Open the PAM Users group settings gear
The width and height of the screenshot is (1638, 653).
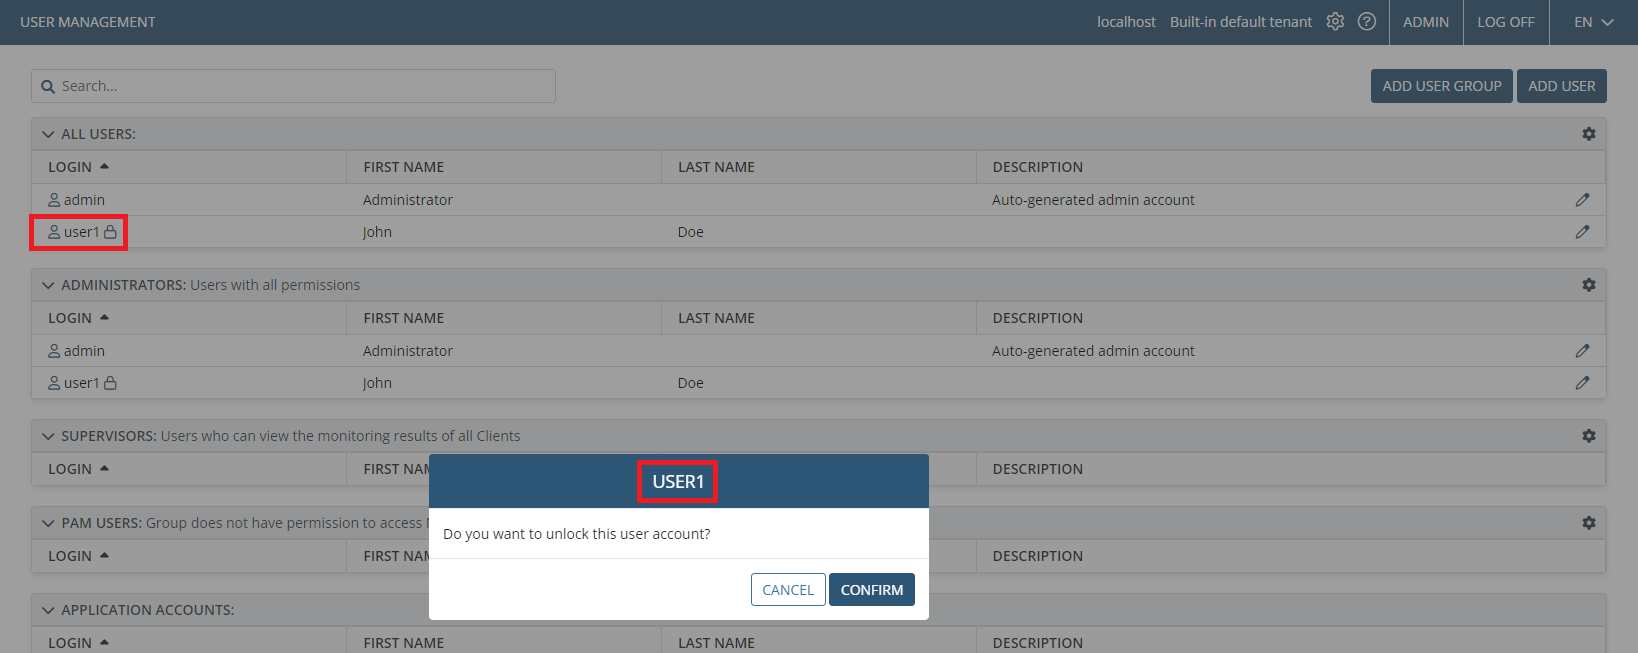1588,523
